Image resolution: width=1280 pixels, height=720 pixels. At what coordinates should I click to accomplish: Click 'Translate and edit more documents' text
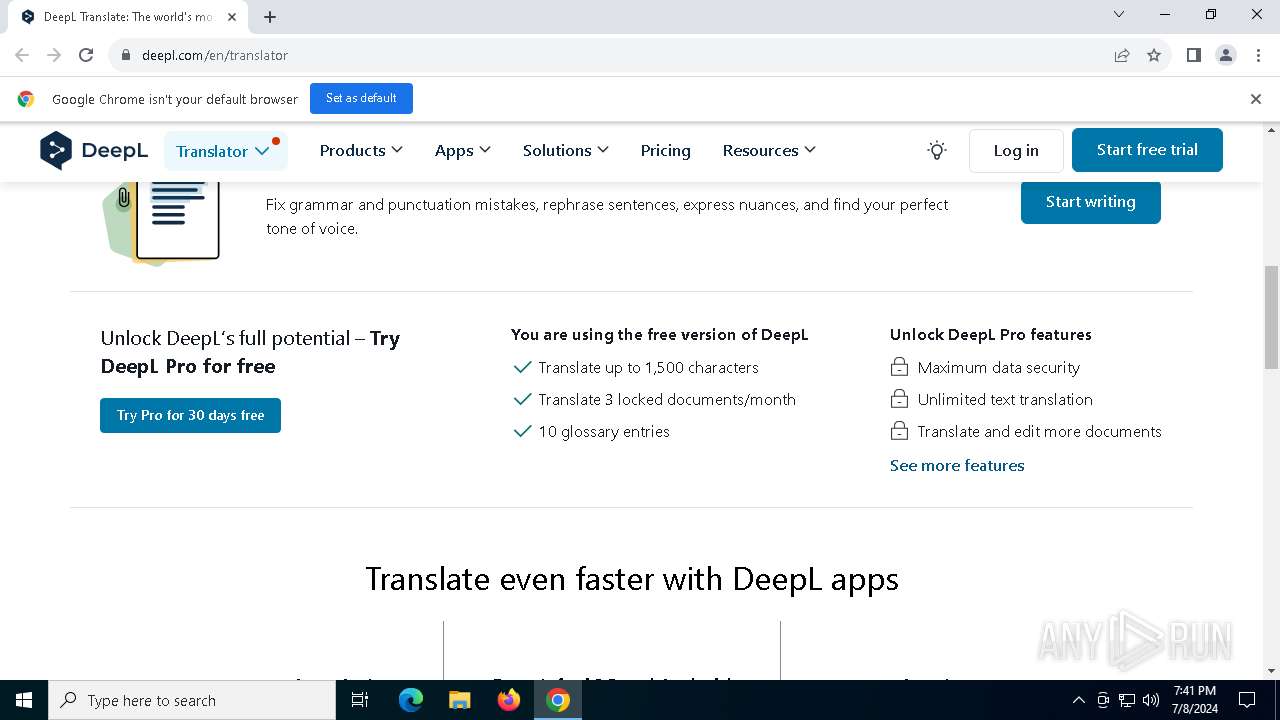click(x=1040, y=431)
